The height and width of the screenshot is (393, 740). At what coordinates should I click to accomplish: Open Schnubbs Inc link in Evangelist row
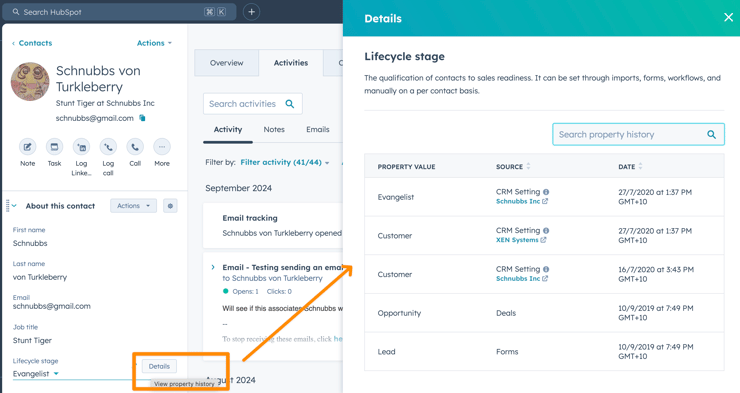[521, 201]
